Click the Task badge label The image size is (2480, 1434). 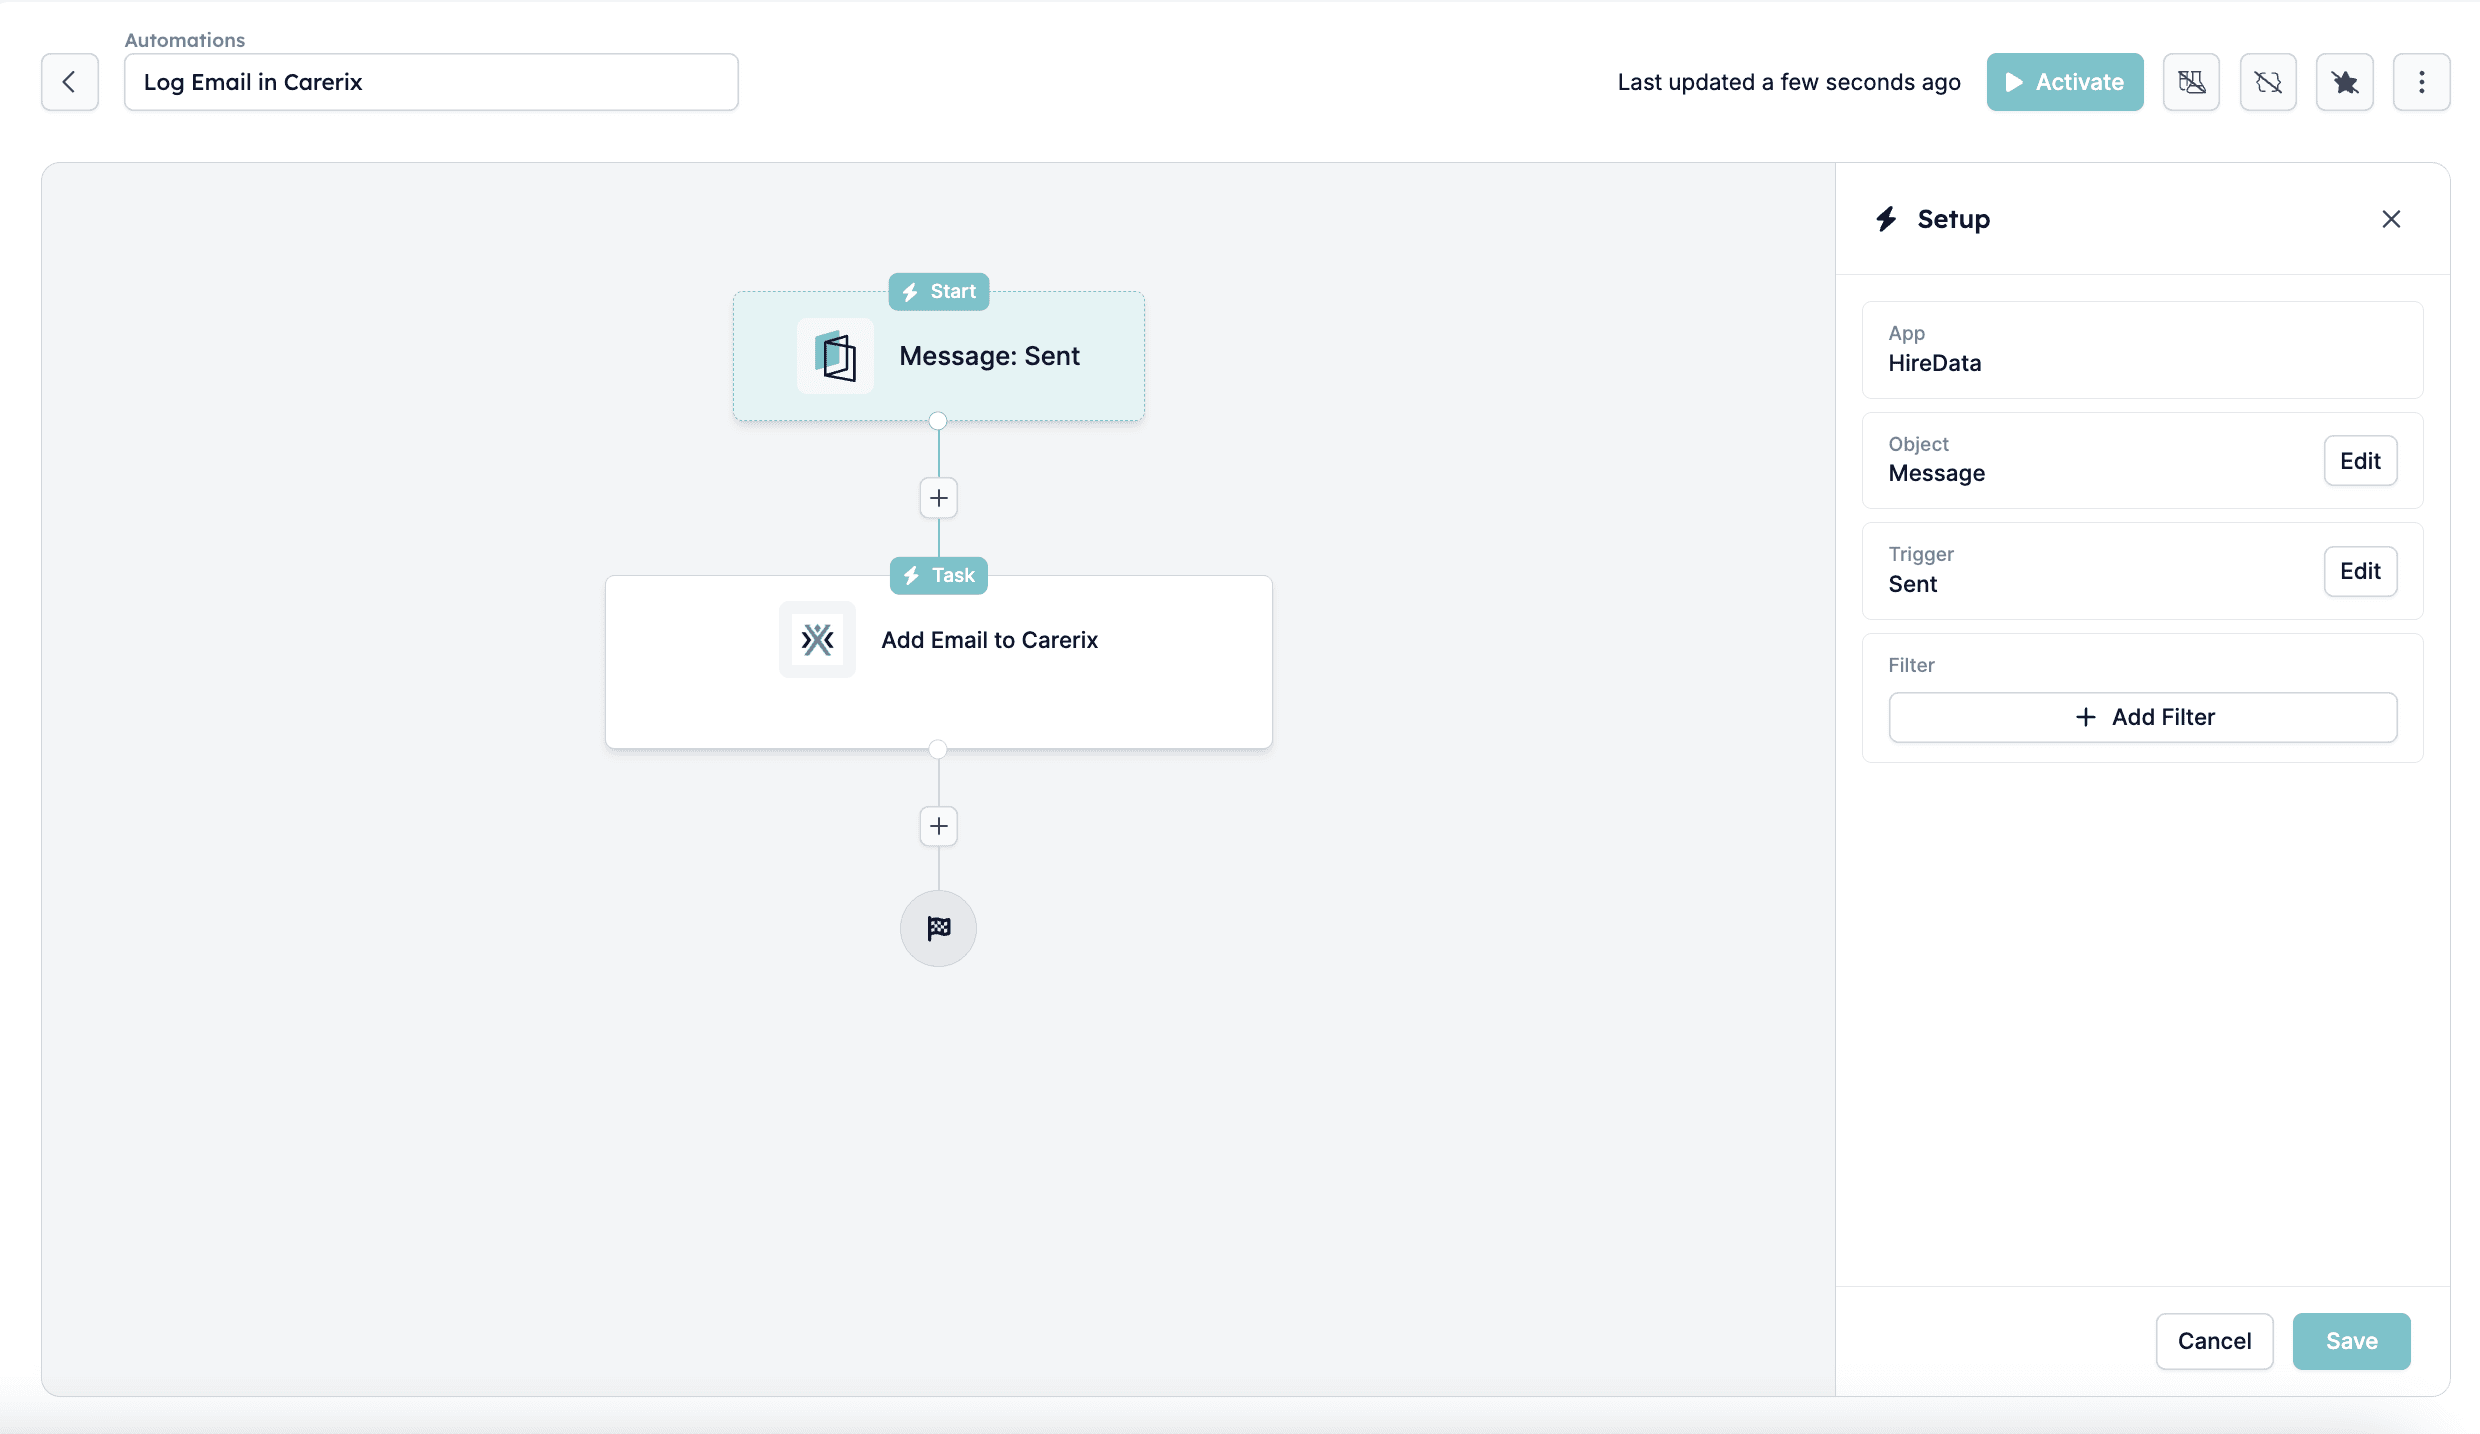tap(938, 576)
